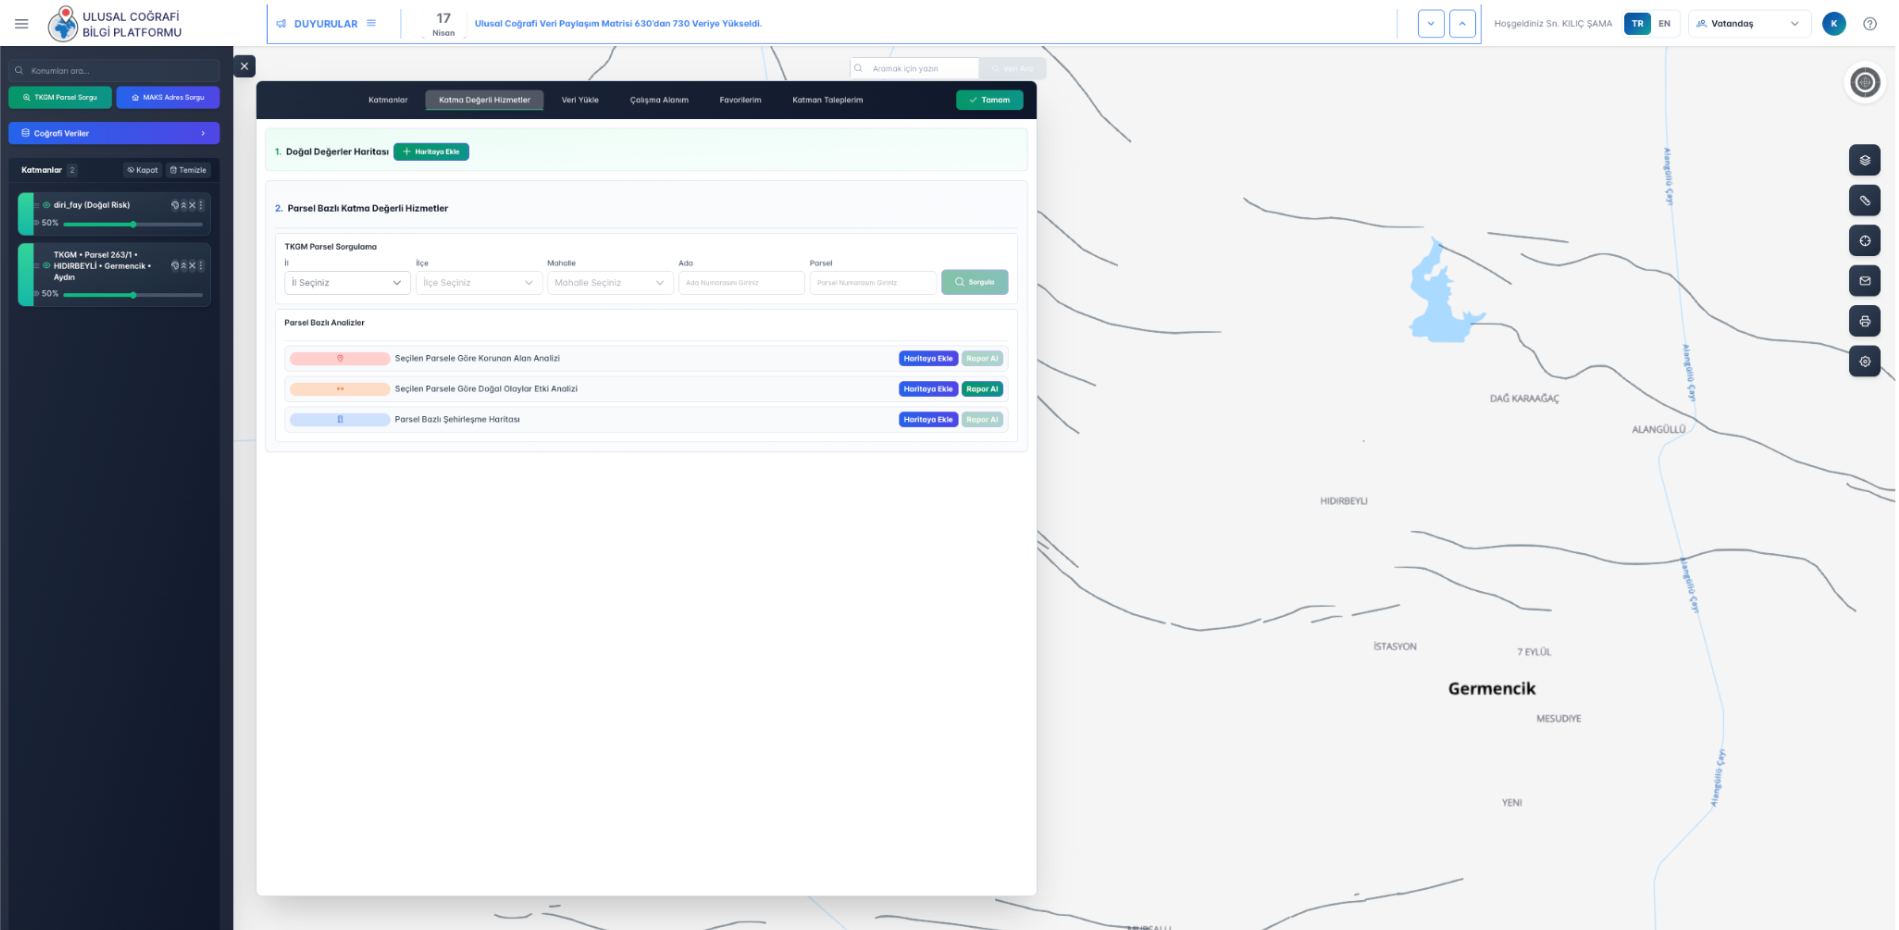Open style palette for TKGM Parsel layer
The height and width of the screenshot is (930, 1899).
tap(175, 266)
